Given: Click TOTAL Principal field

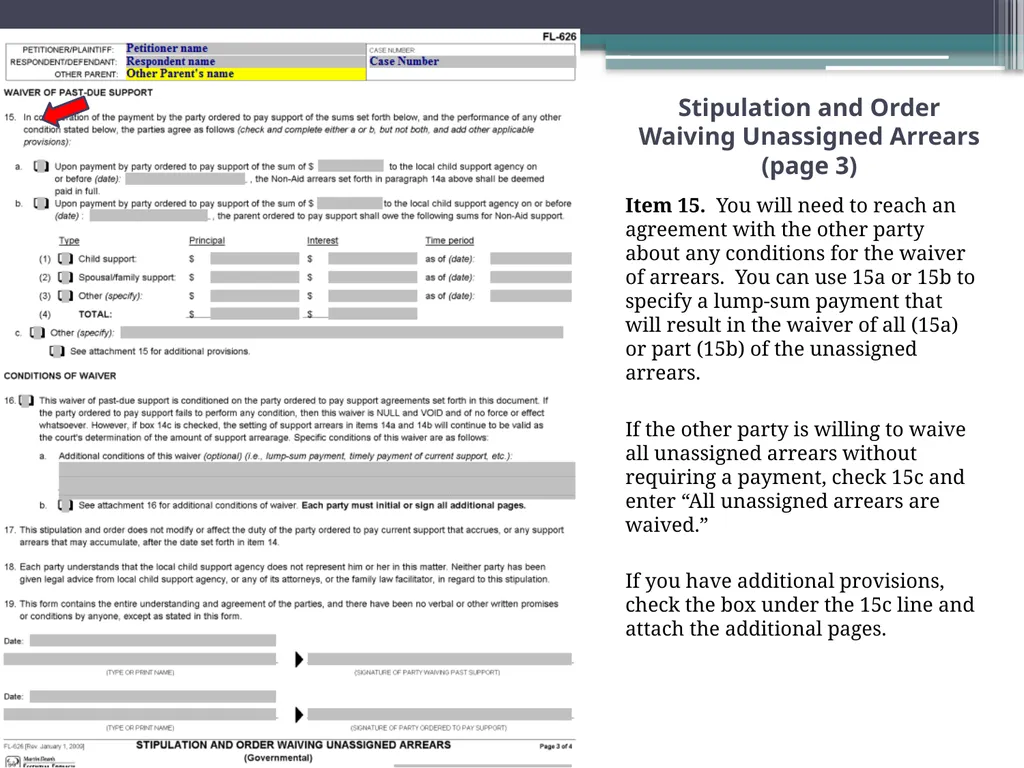Looking at the screenshot, I should tap(255, 314).
